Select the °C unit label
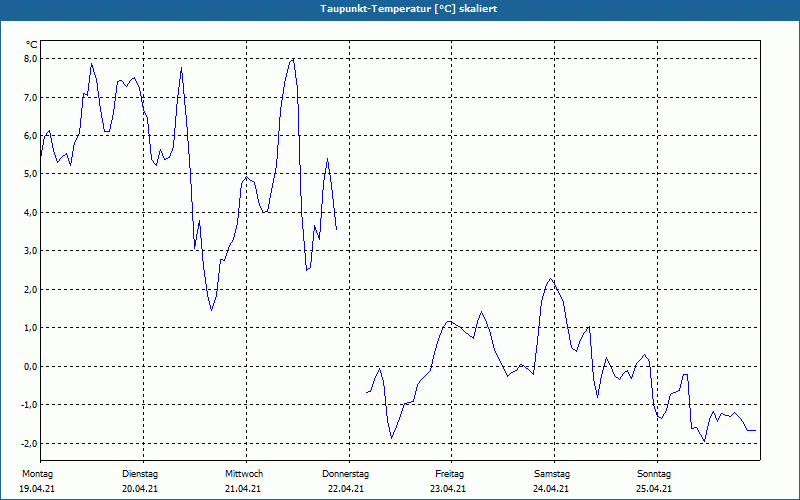This screenshot has width=800, height=500. click(32, 45)
